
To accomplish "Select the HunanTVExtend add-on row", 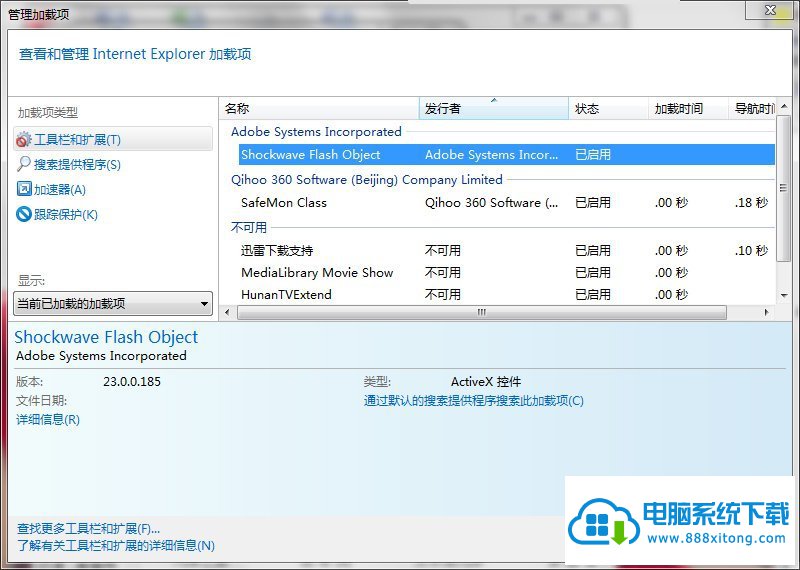I will tap(507, 294).
